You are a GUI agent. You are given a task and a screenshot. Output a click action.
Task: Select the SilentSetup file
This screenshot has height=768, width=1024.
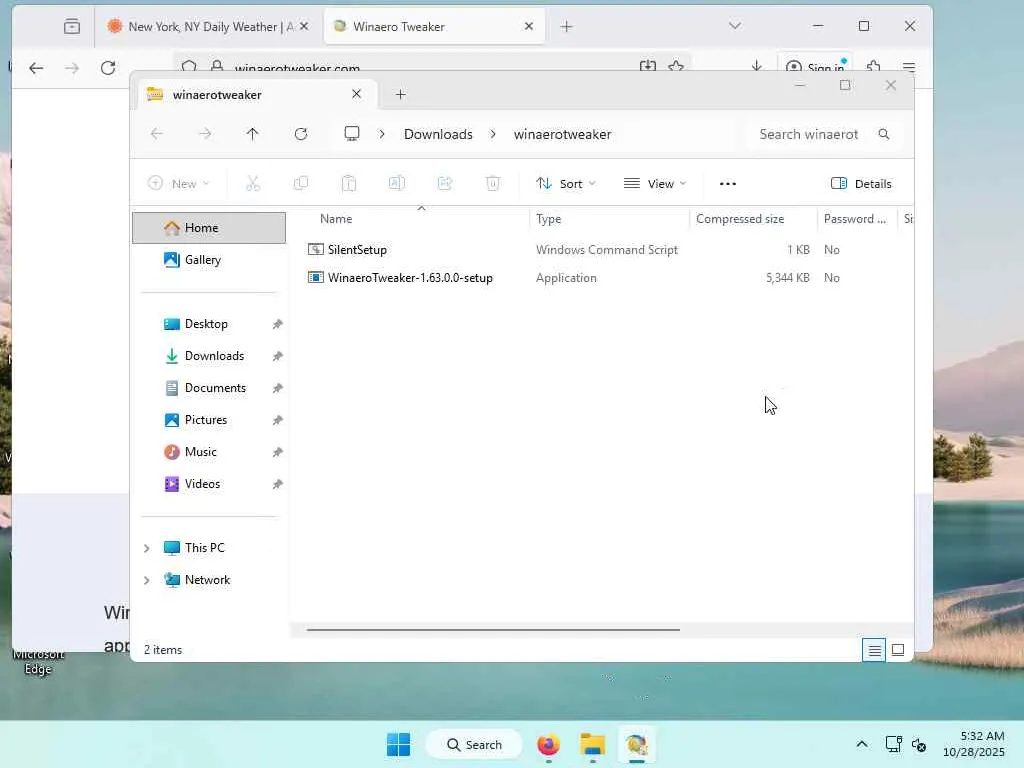pos(357,249)
